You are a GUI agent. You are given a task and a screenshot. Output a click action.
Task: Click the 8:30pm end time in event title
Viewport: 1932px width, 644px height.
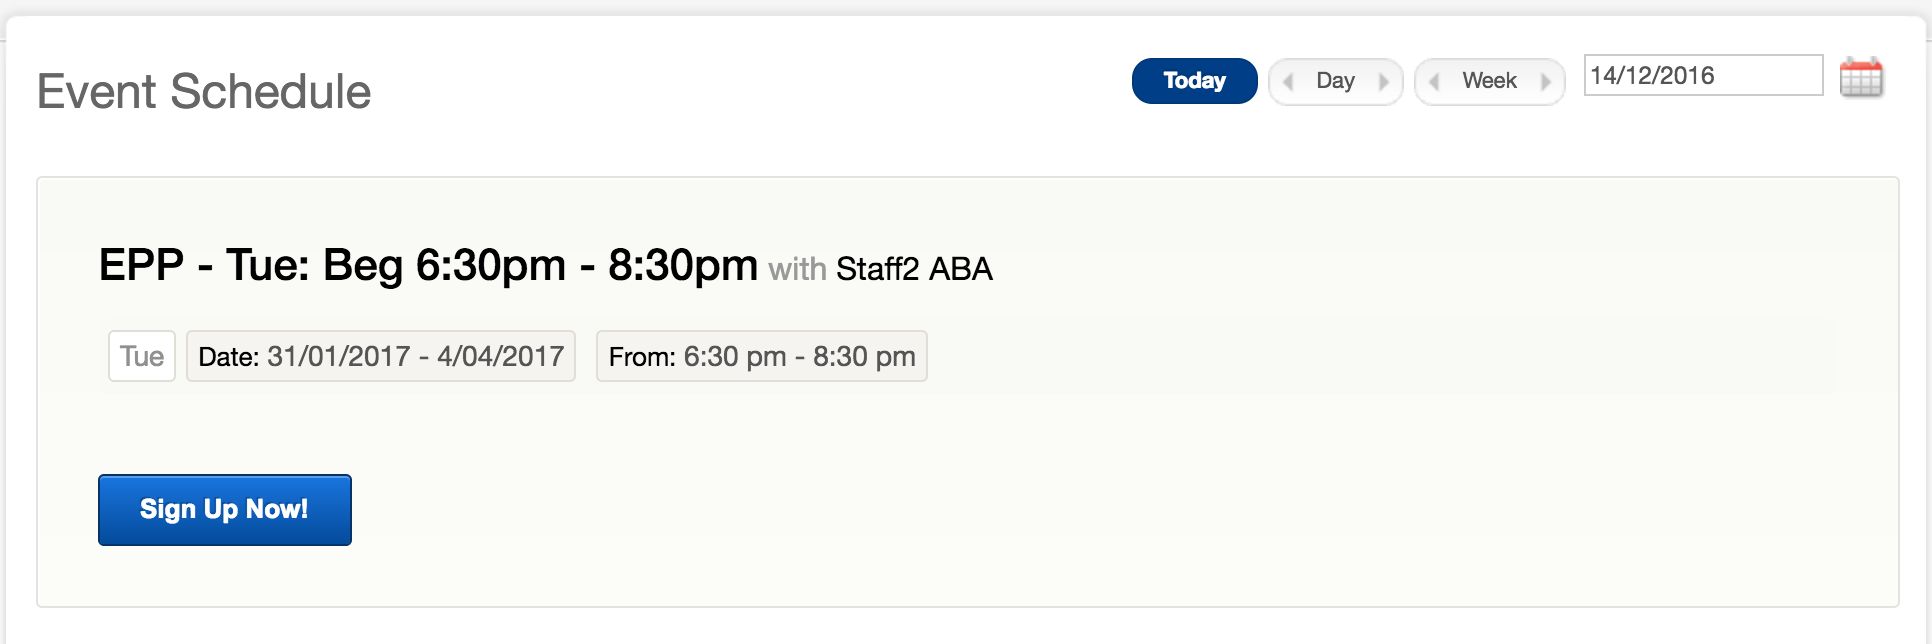click(x=683, y=265)
